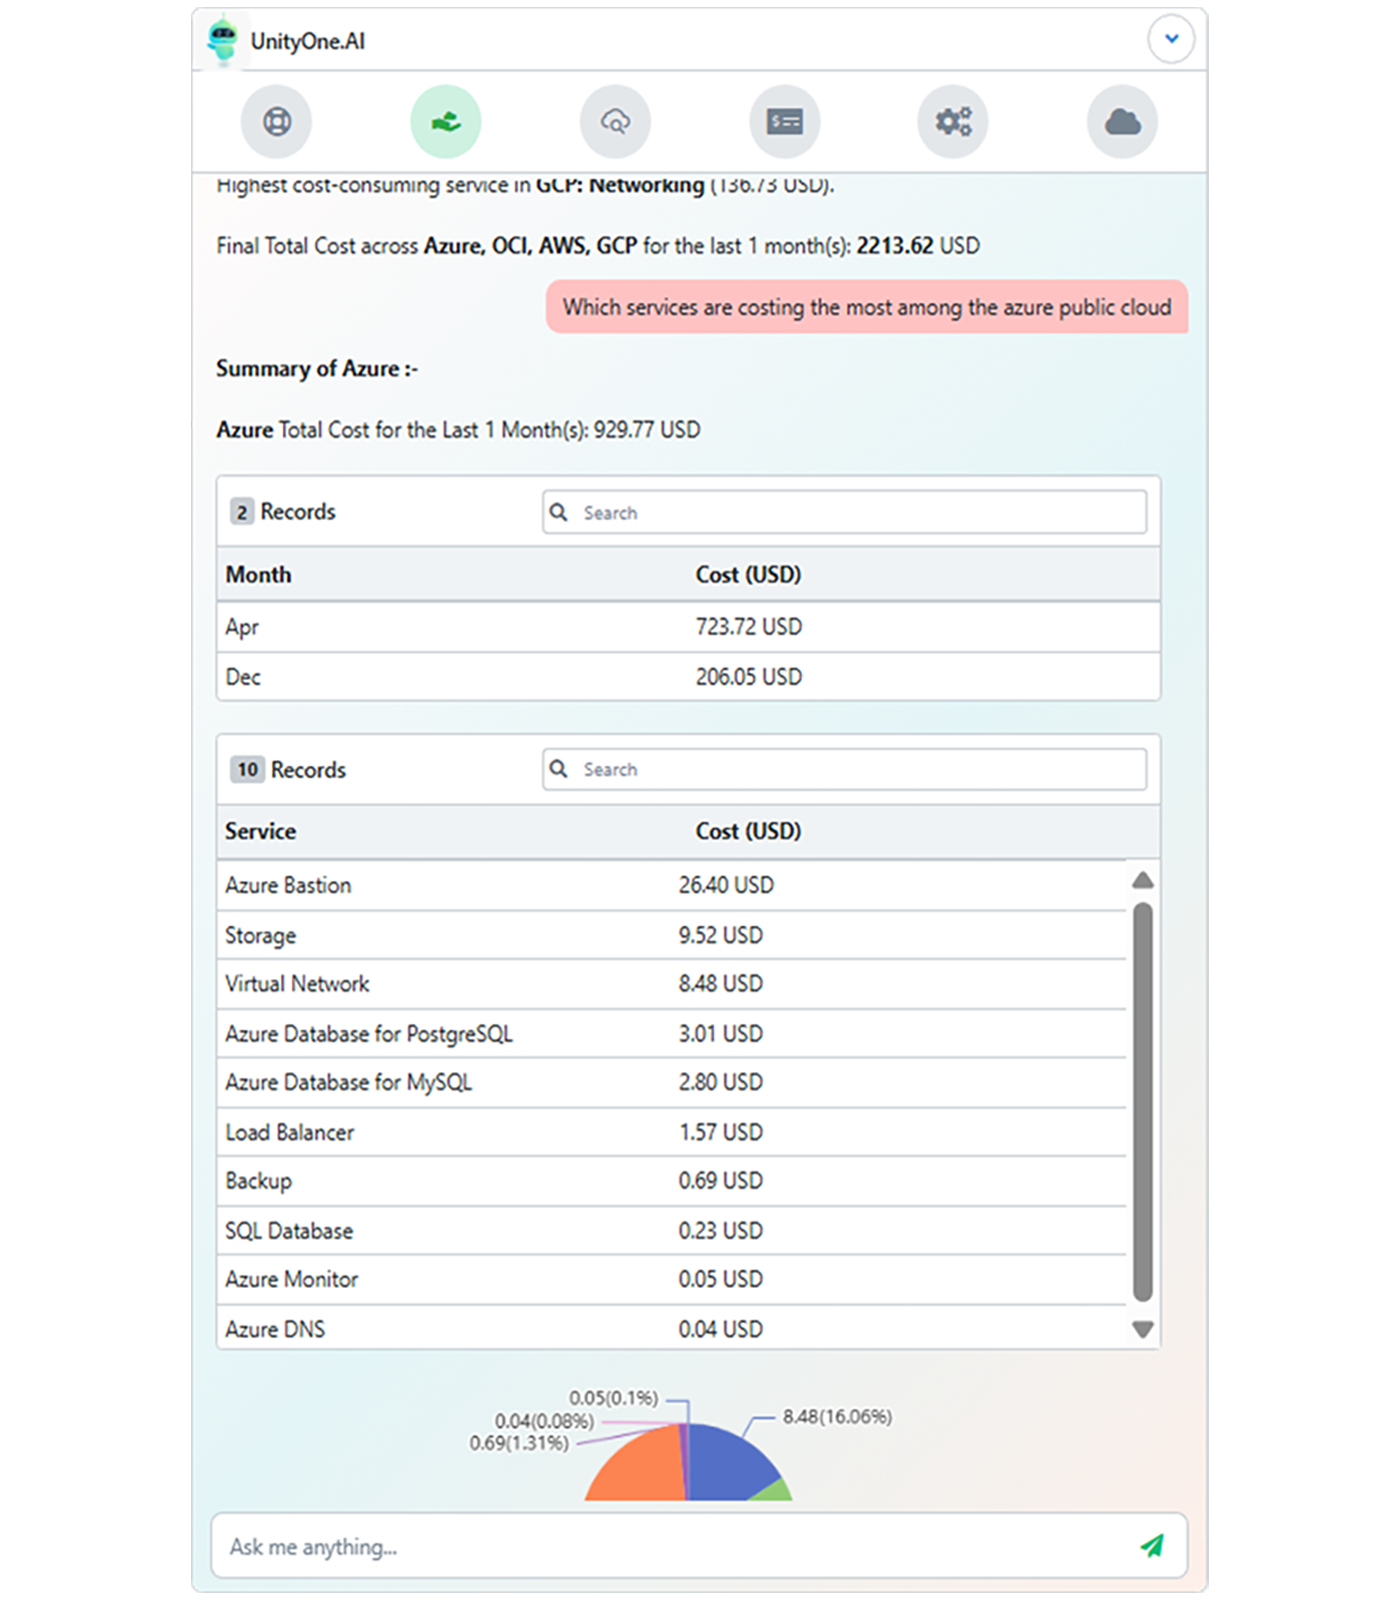Select the green cost hand icon tab
The width and height of the screenshot is (1400, 1600).
click(446, 122)
